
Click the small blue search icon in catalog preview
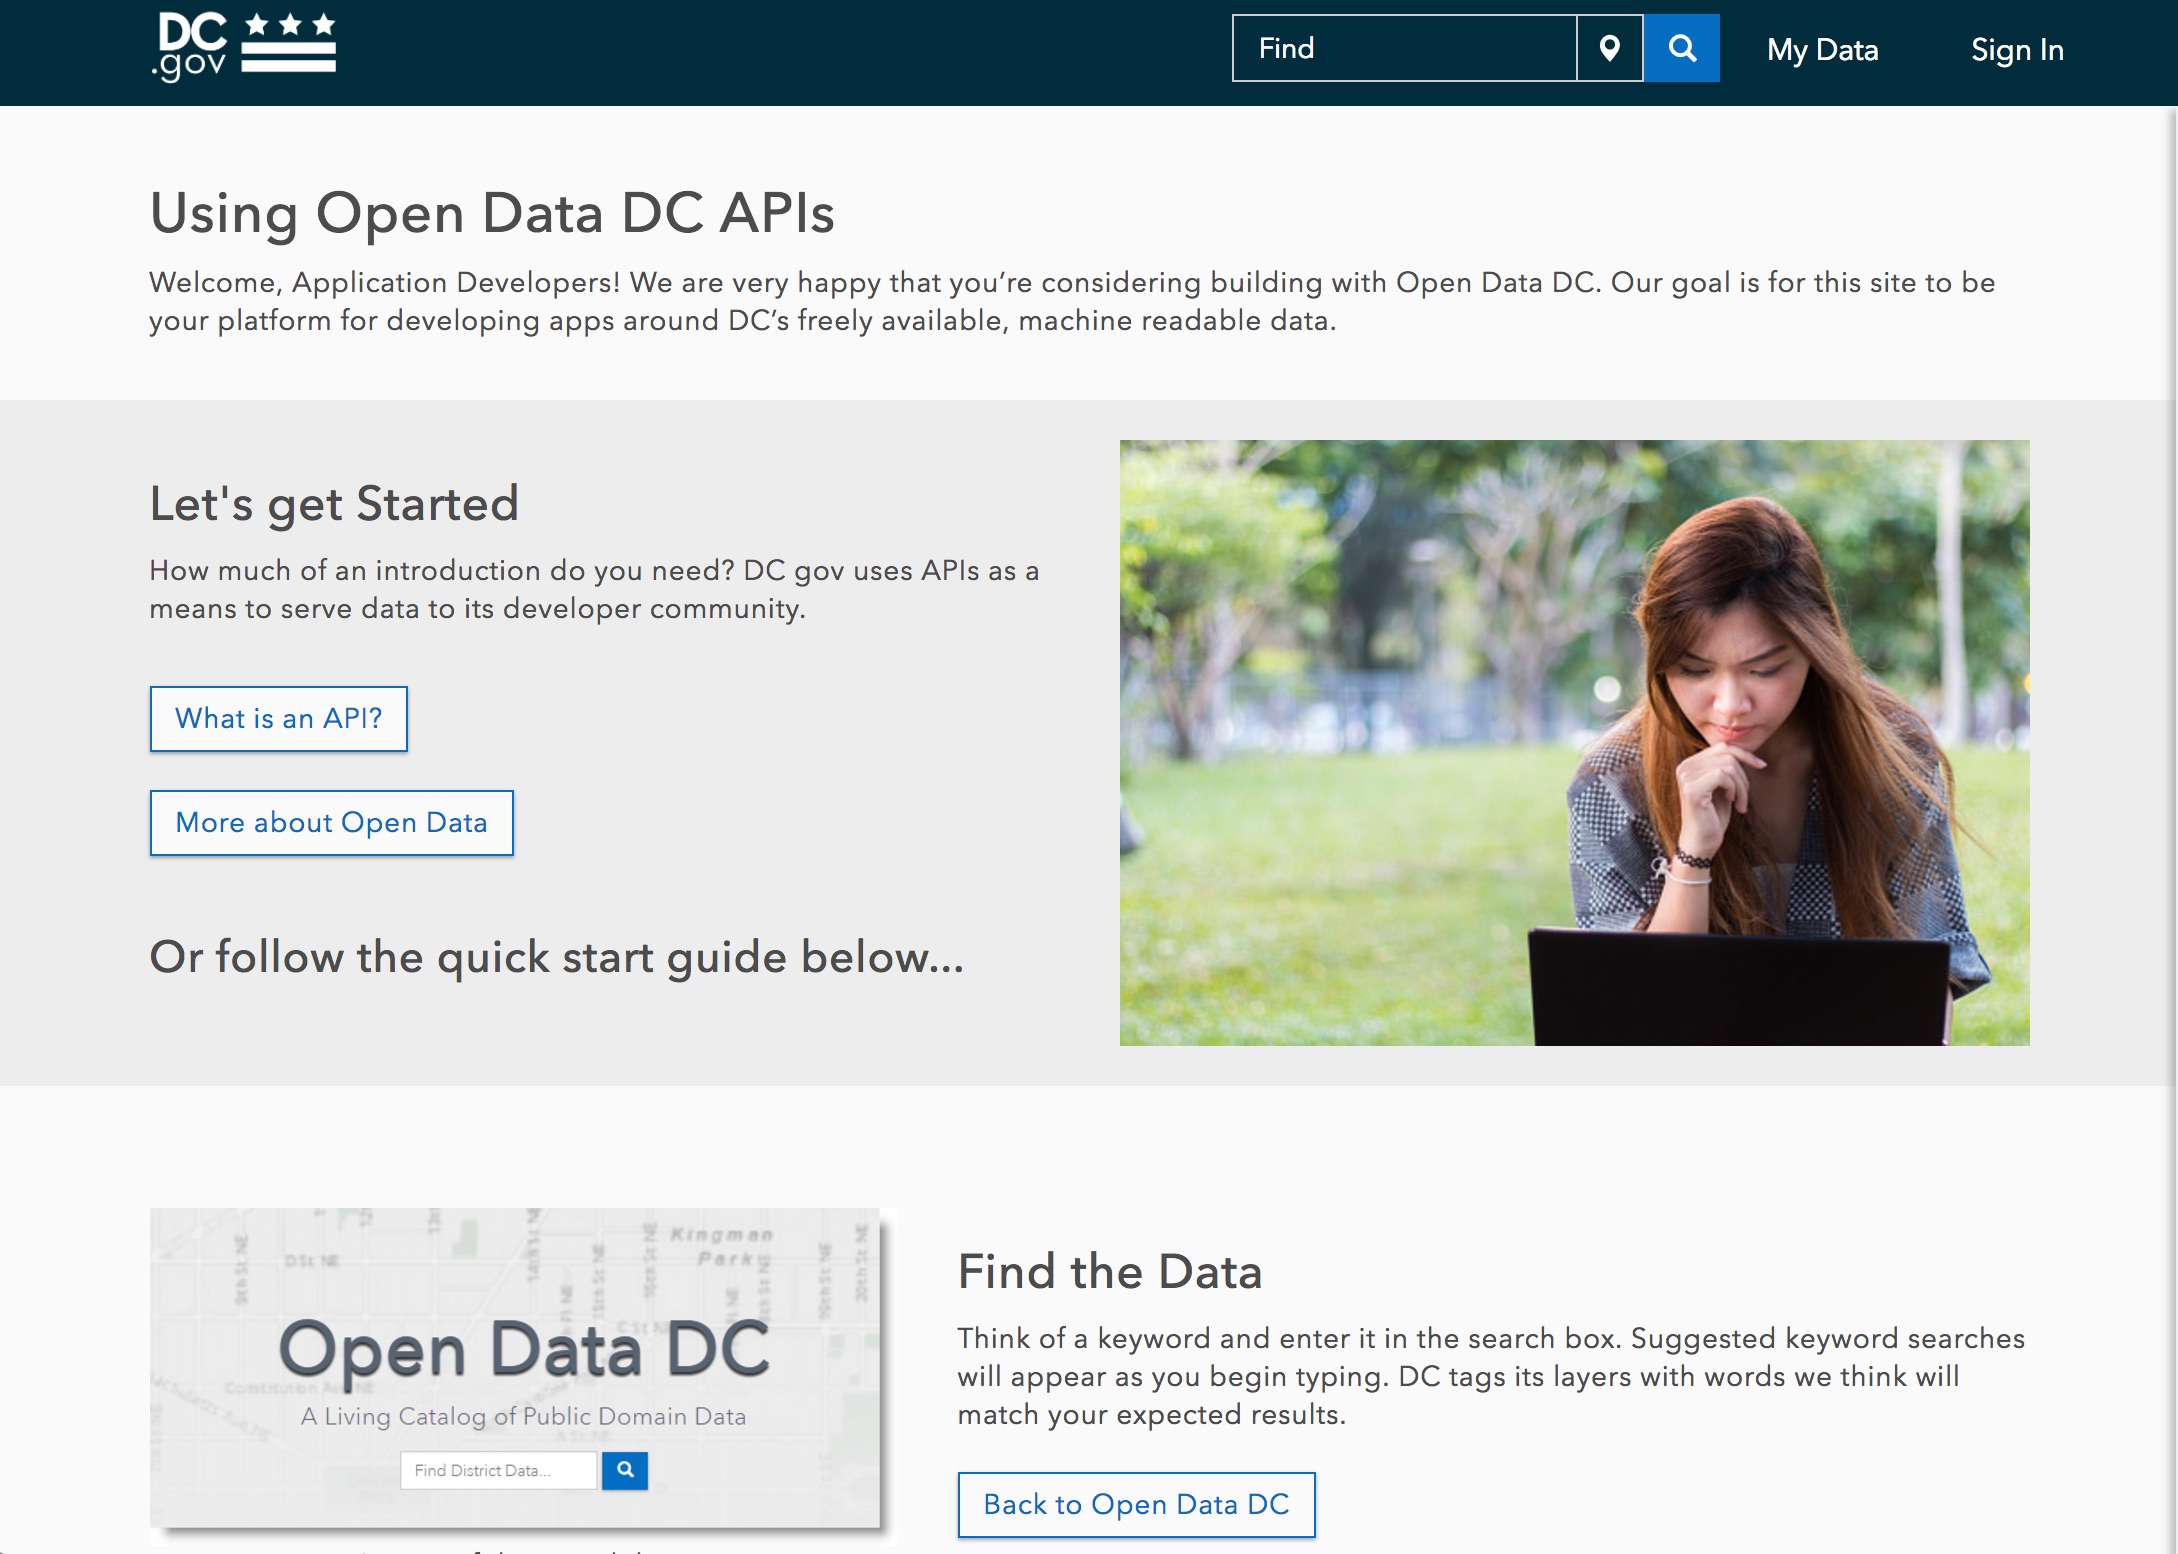[x=625, y=1470]
